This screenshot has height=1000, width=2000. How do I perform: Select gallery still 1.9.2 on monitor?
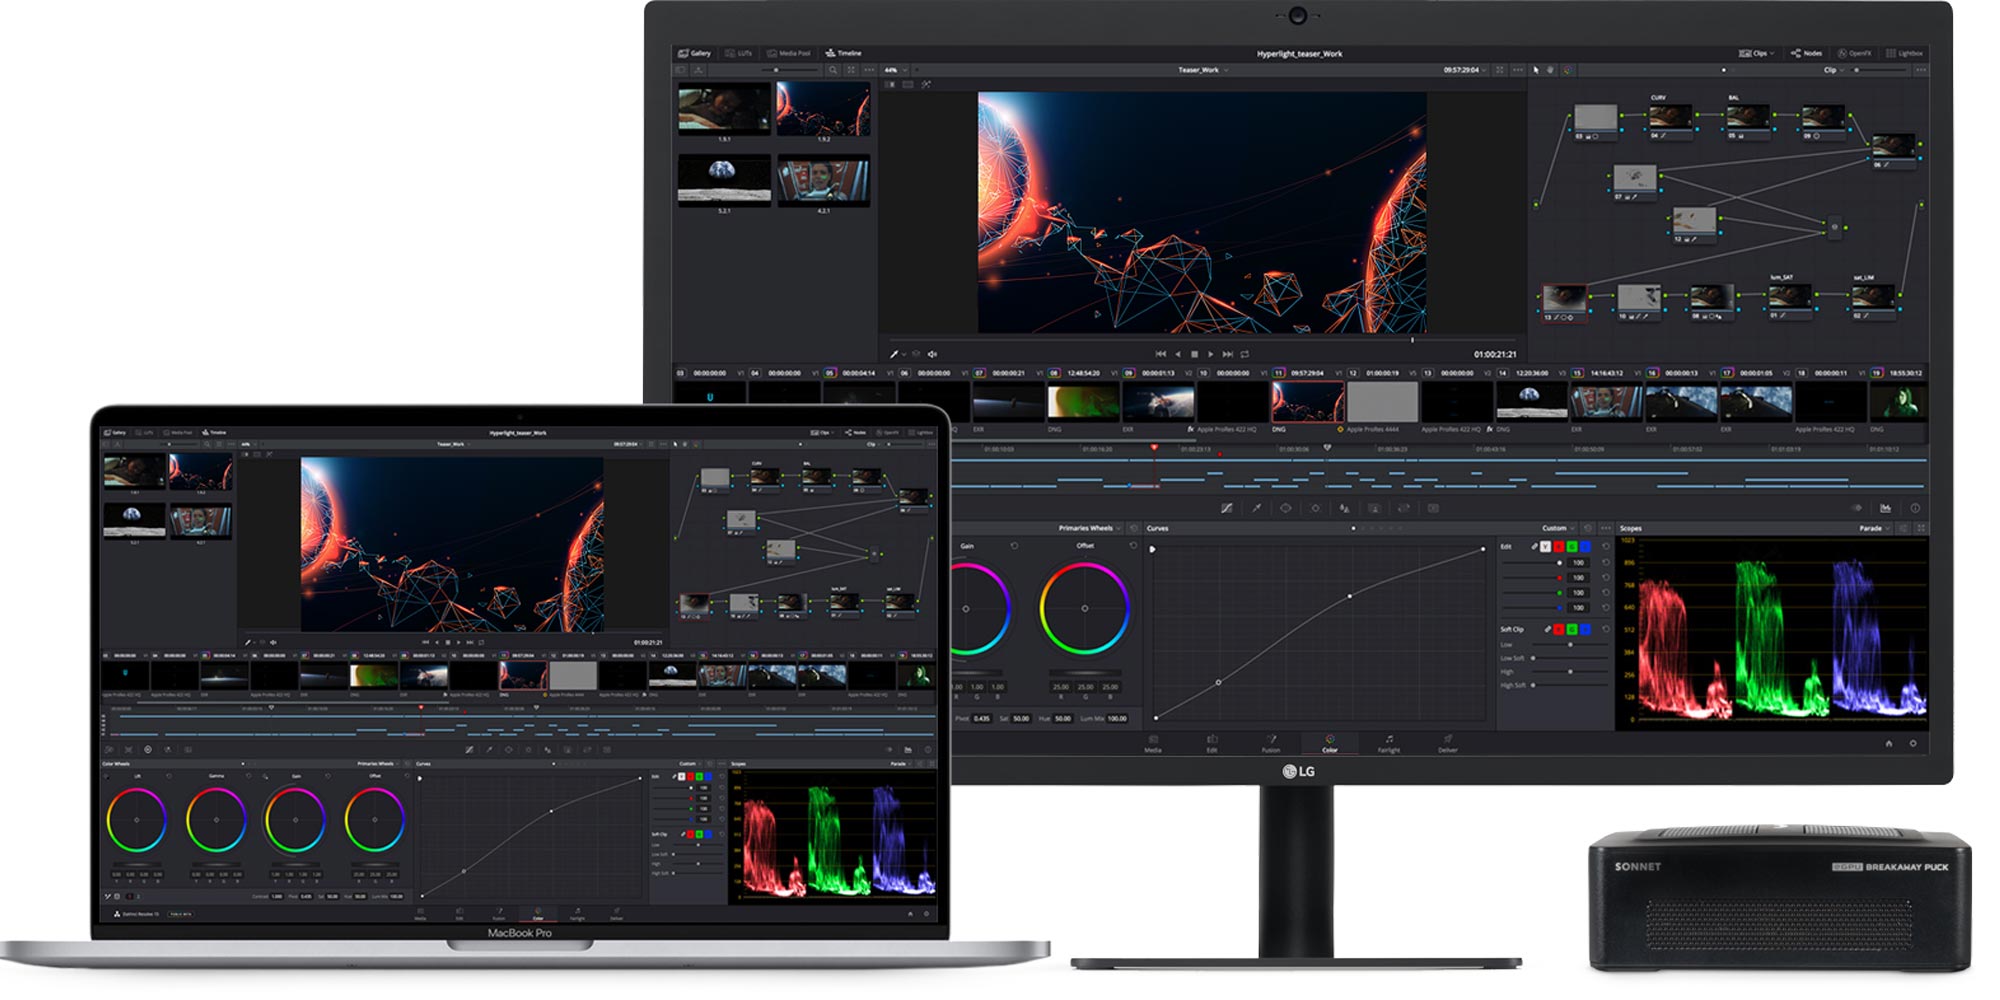pos(823,108)
